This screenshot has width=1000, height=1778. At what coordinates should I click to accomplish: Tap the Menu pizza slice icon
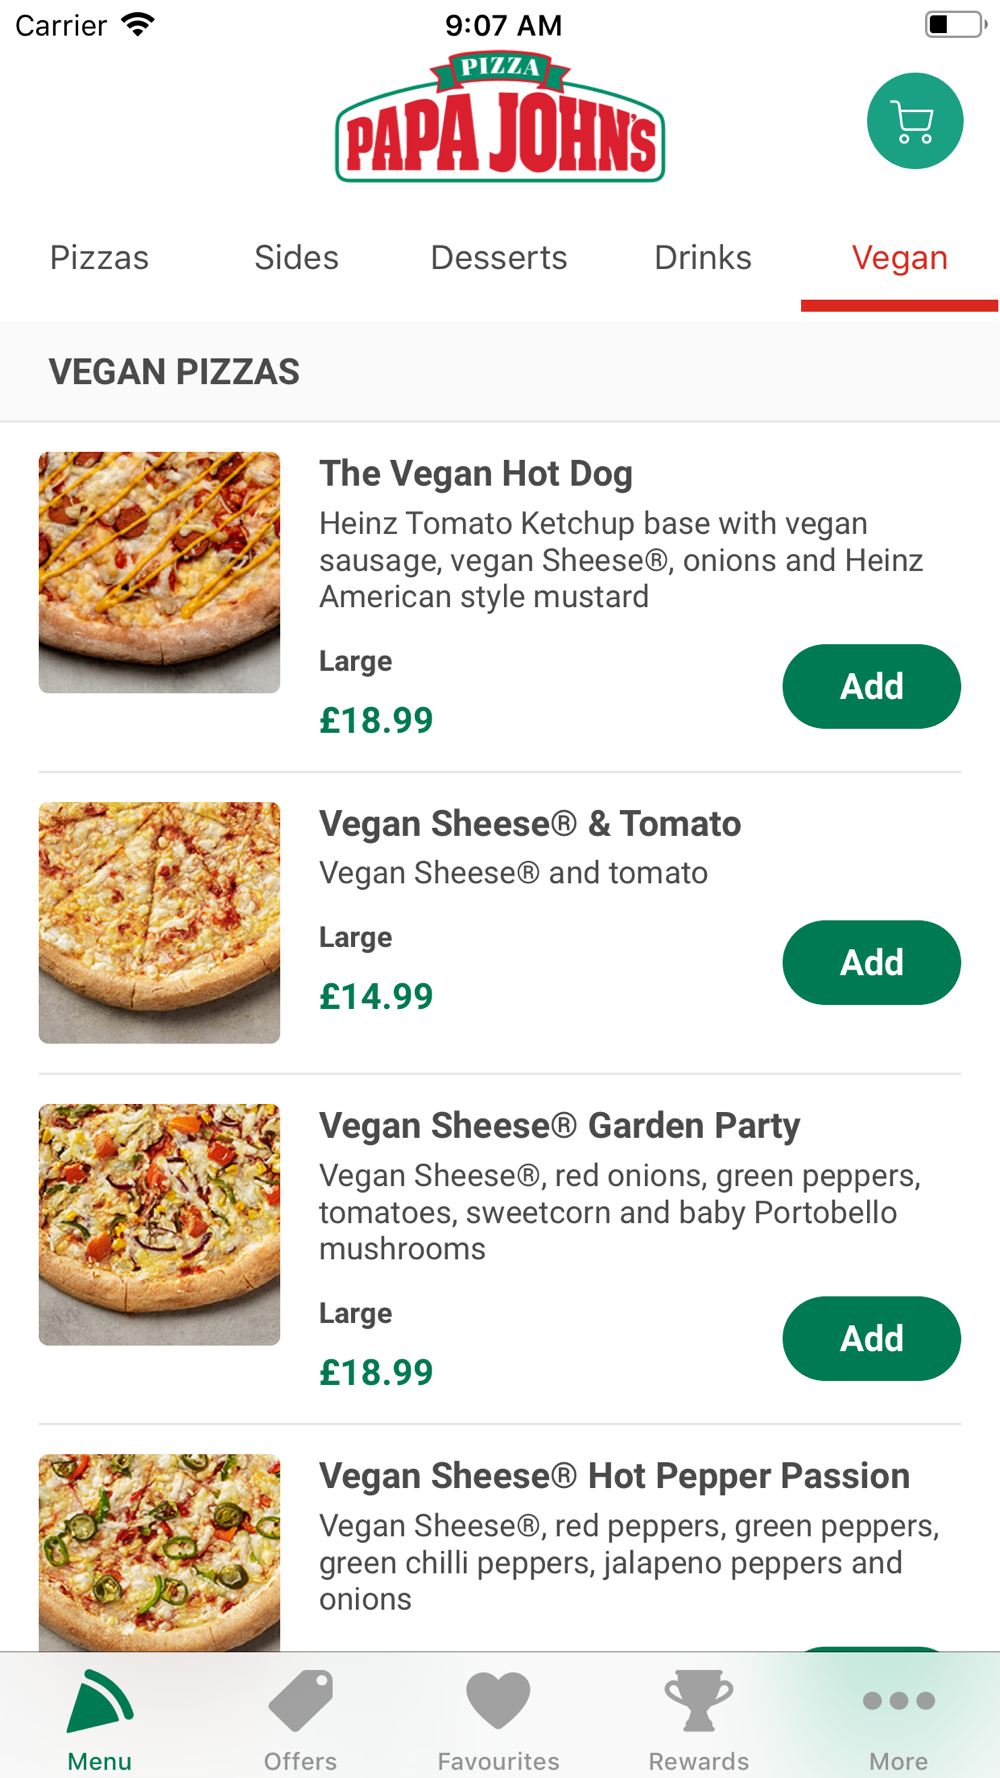(x=99, y=1701)
